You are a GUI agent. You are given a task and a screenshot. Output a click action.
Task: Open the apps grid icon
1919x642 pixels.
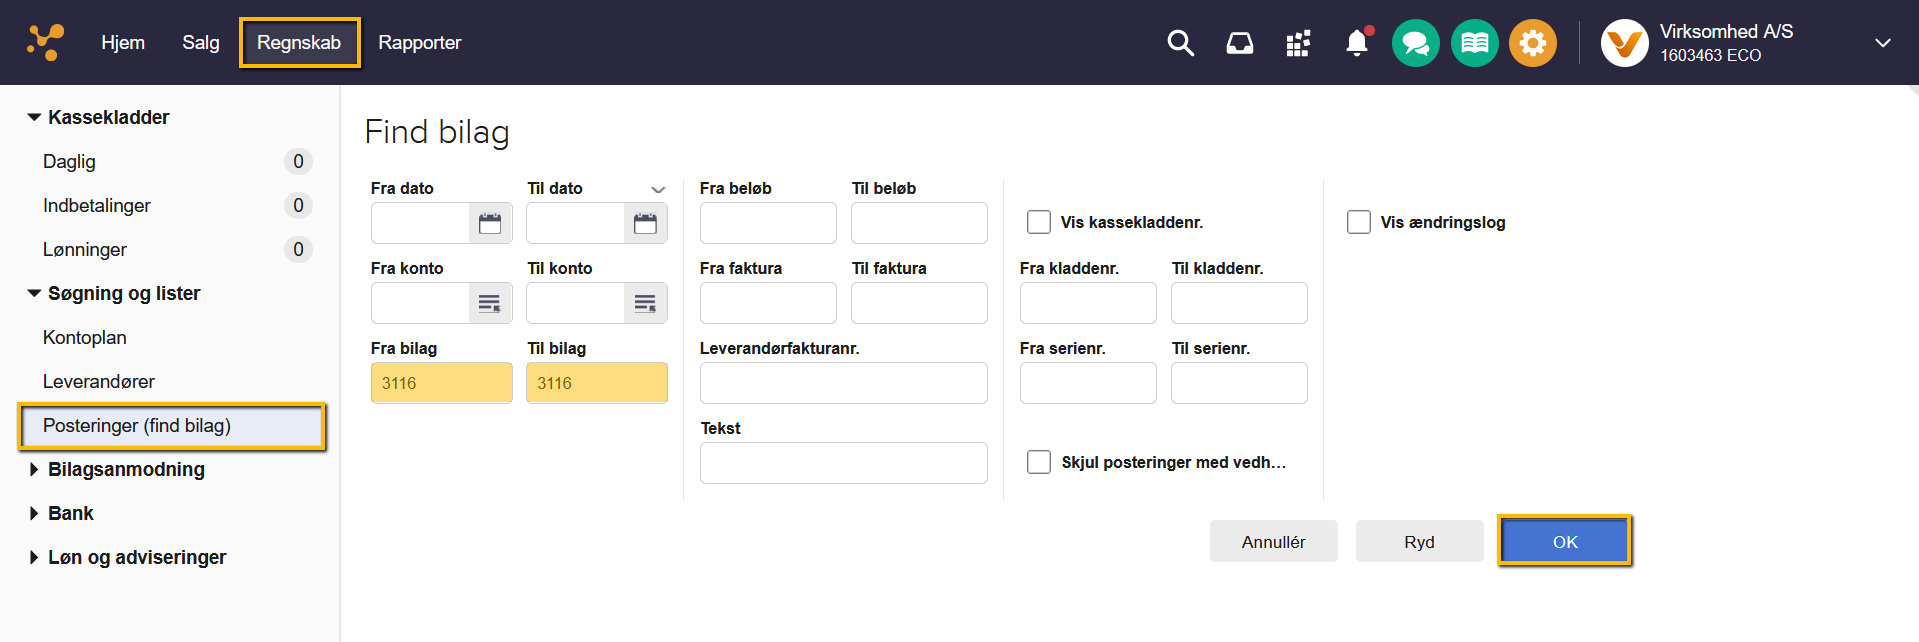click(1298, 43)
